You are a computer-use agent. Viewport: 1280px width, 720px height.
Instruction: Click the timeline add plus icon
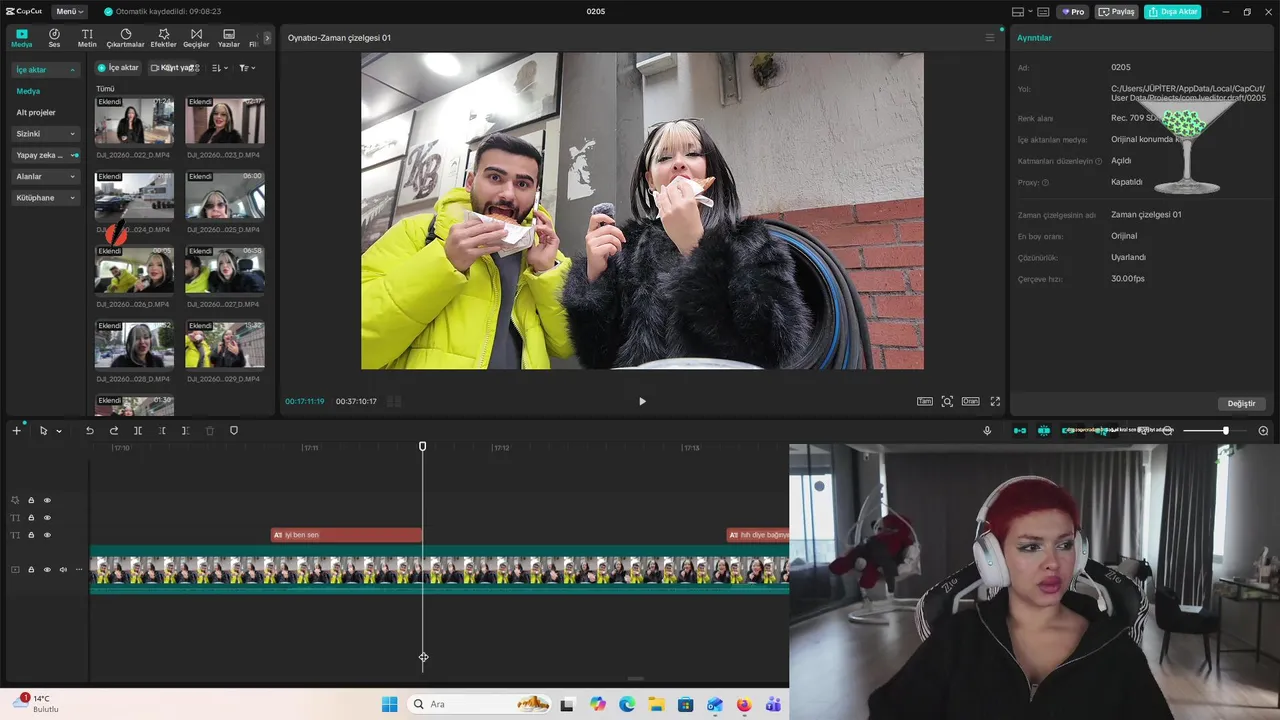click(16, 430)
